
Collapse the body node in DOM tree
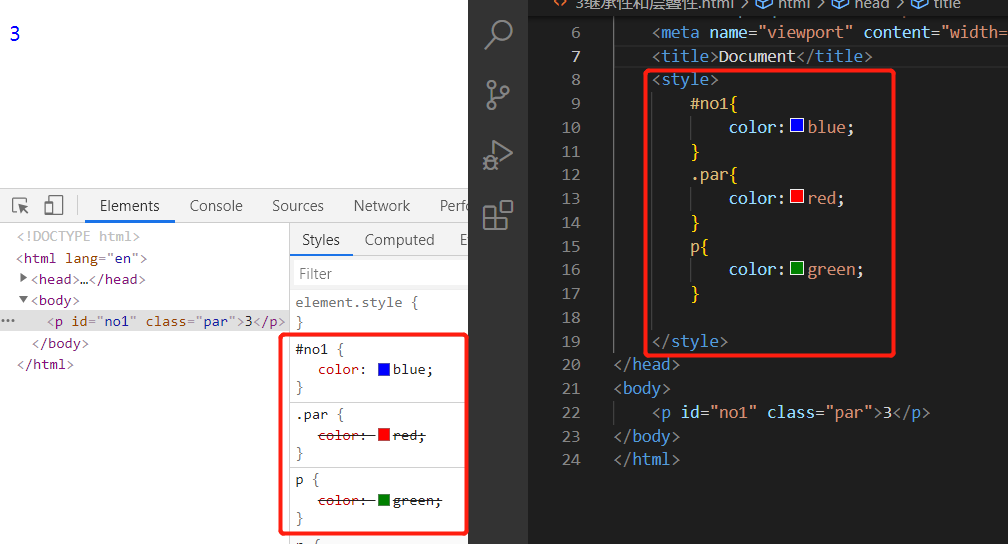23,300
